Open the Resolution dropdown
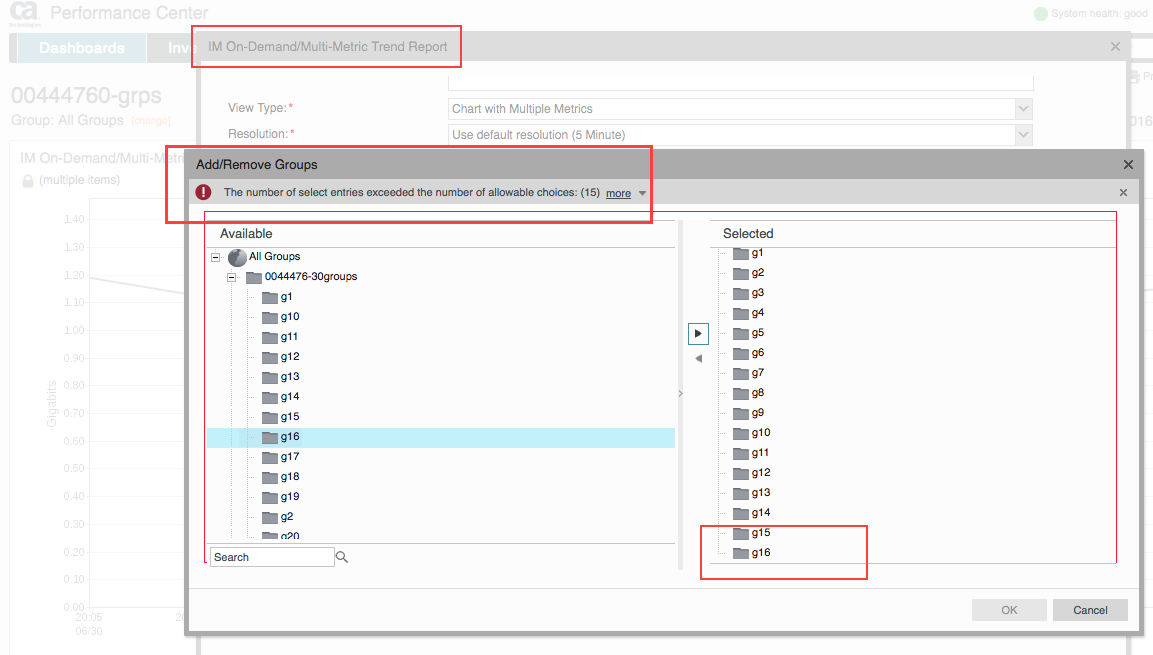Screen dimensions: 1153x655 click(1023, 135)
